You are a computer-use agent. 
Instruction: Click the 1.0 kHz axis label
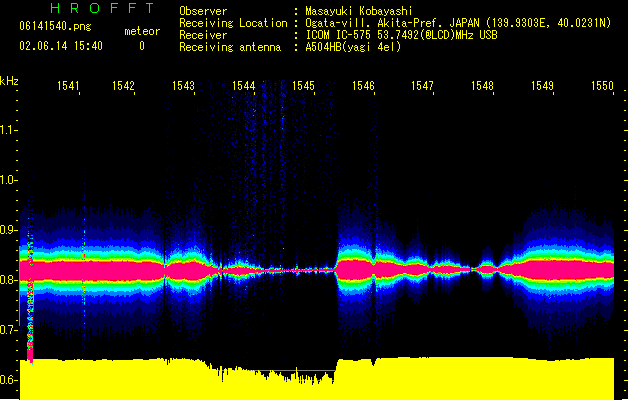pyautogui.click(x=8, y=180)
